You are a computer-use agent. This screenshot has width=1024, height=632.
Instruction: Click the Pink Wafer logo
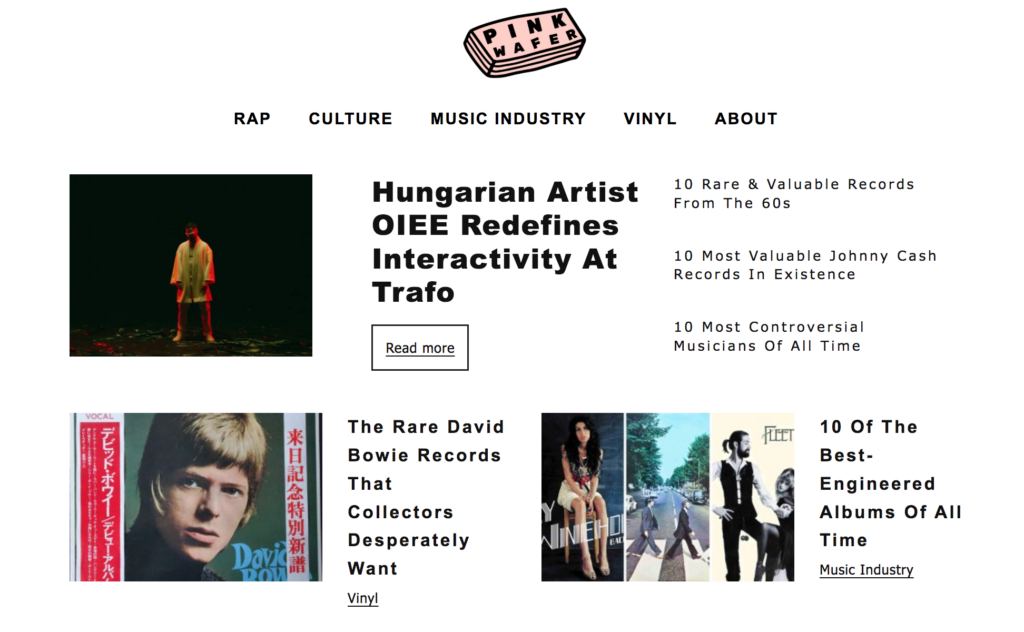pyautogui.click(x=524, y=42)
